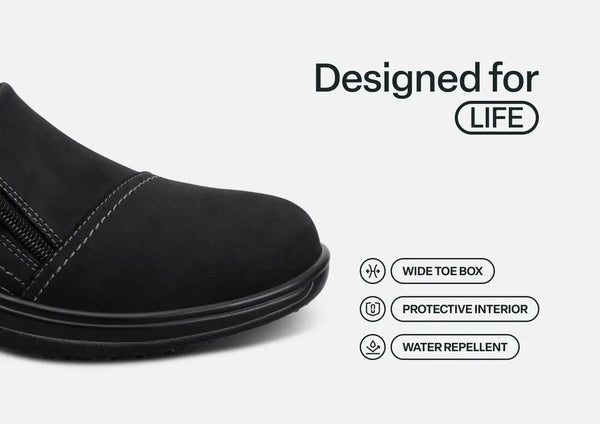Viewport: 600px width, 424px height.
Task: Select the WATER REPELLENT pill label
Action: tap(455, 347)
